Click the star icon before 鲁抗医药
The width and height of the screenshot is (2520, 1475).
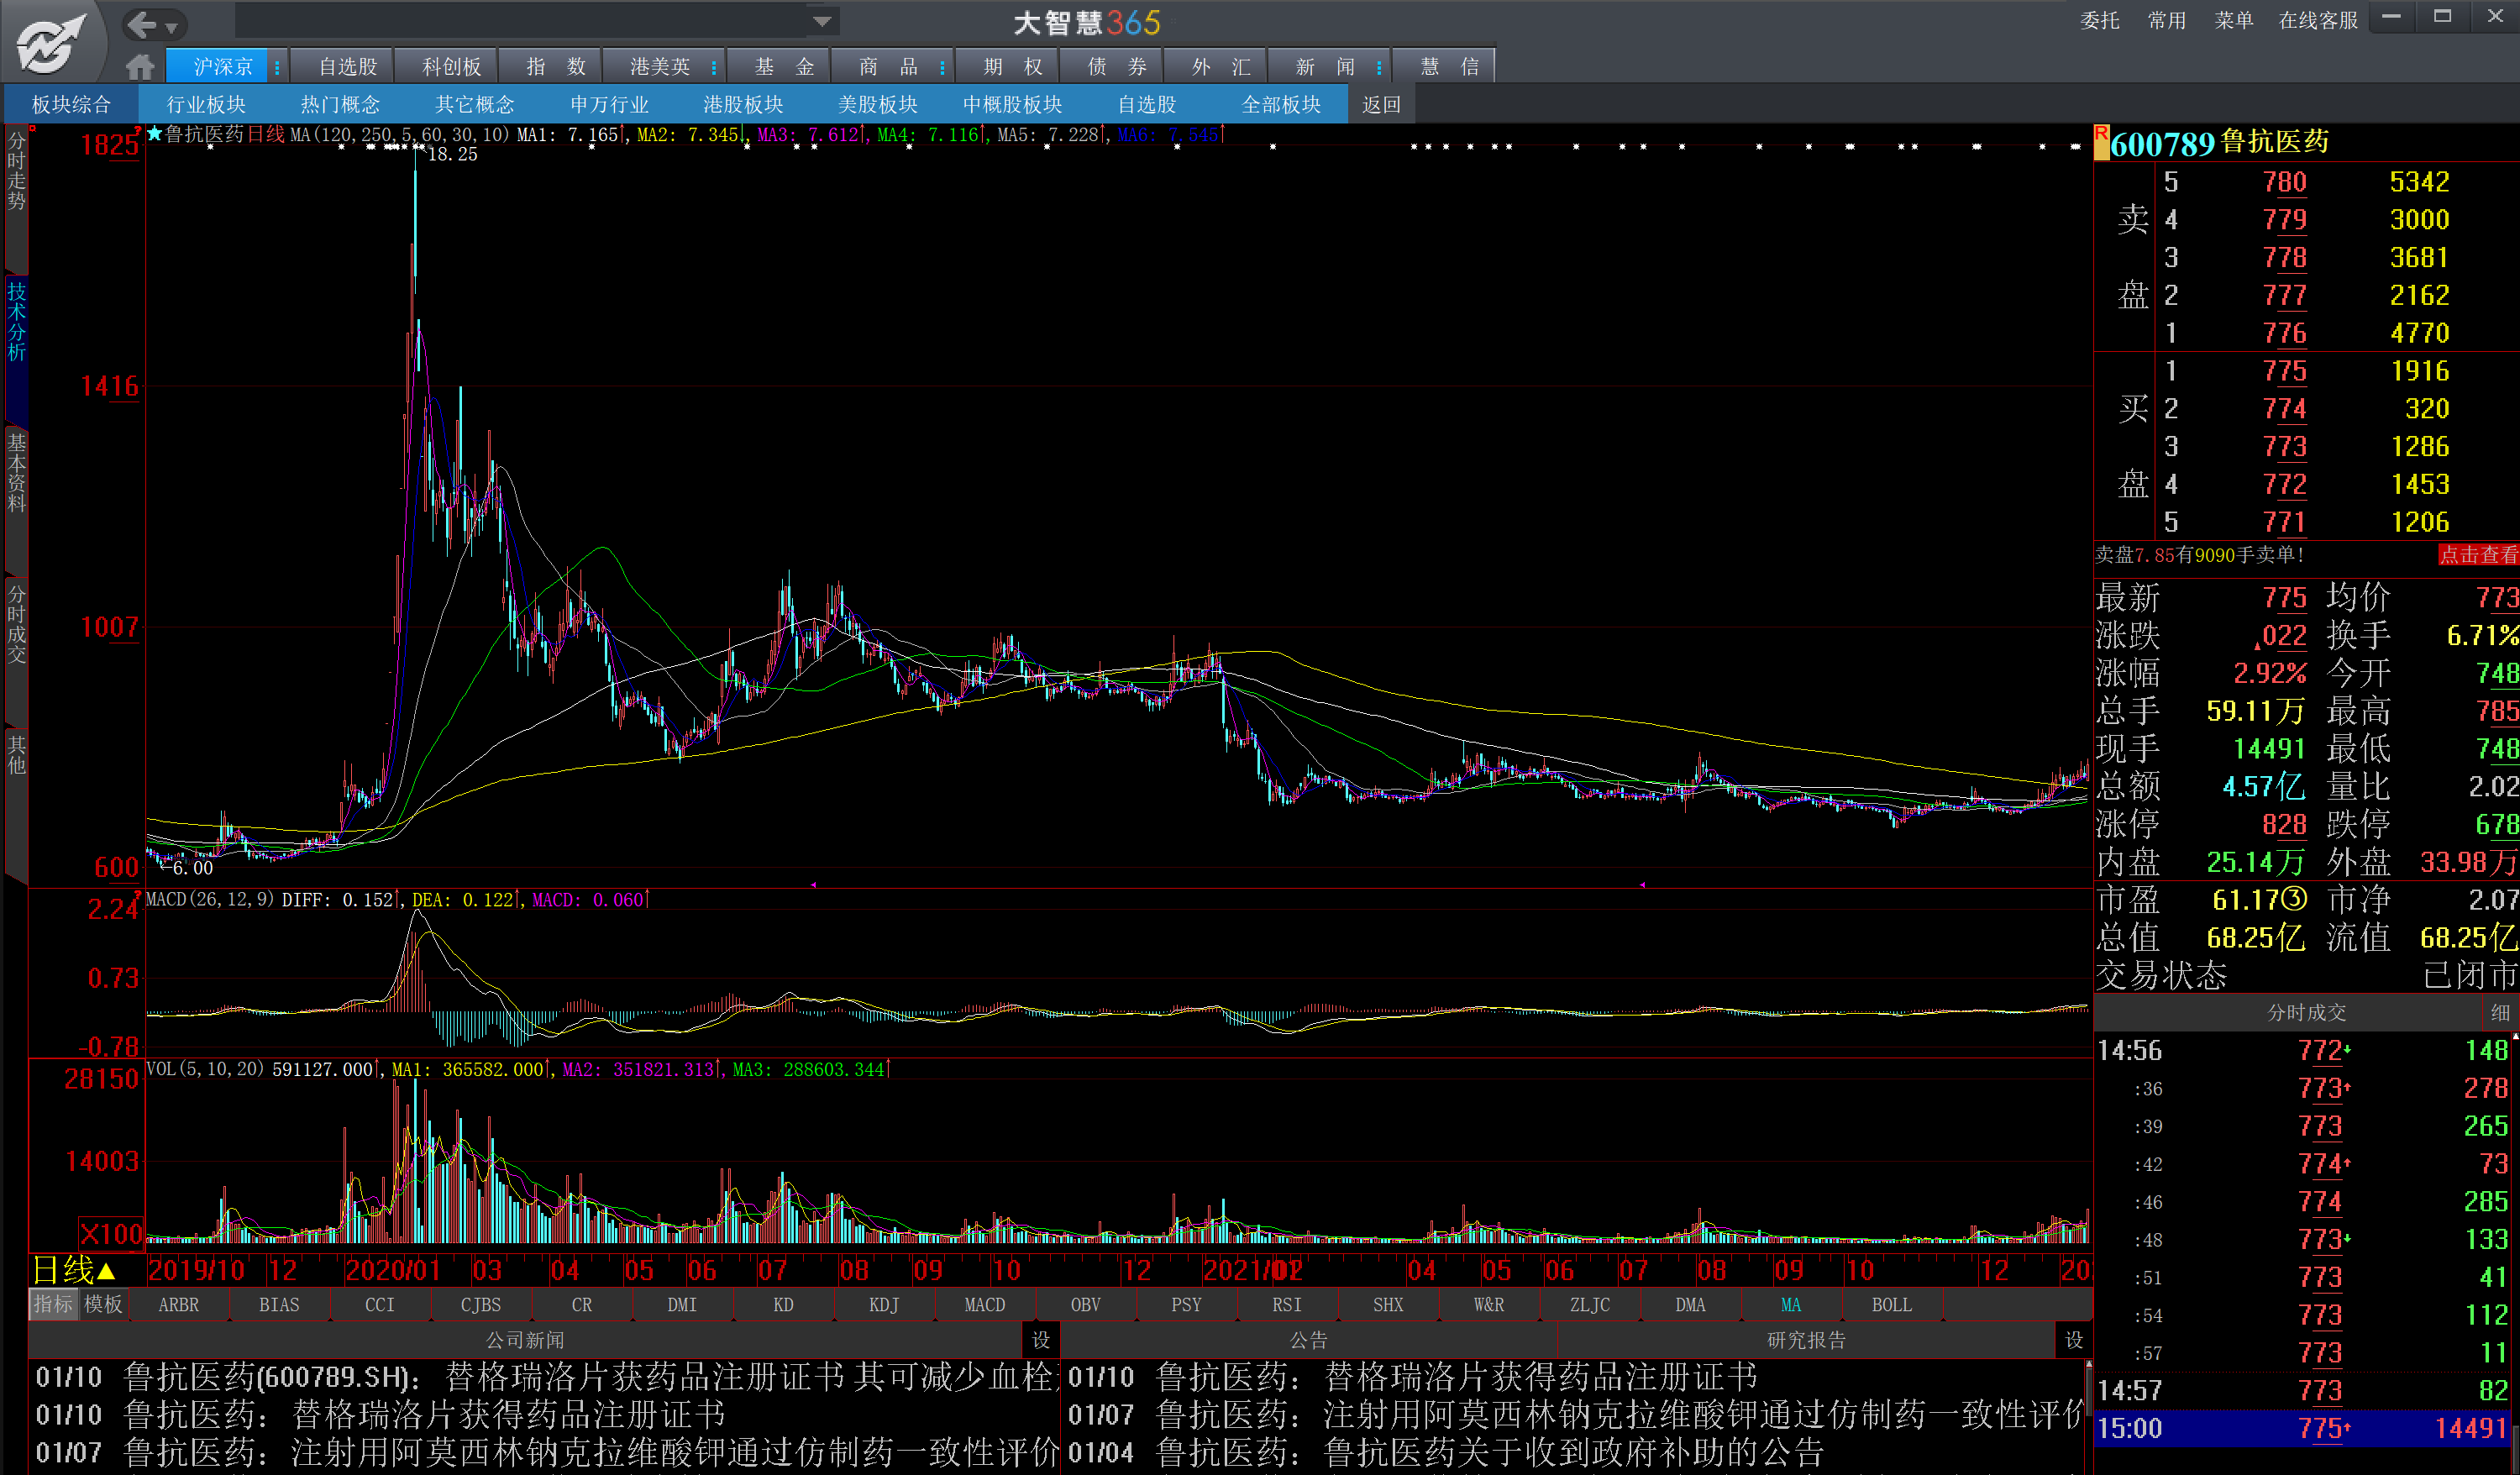155,133
